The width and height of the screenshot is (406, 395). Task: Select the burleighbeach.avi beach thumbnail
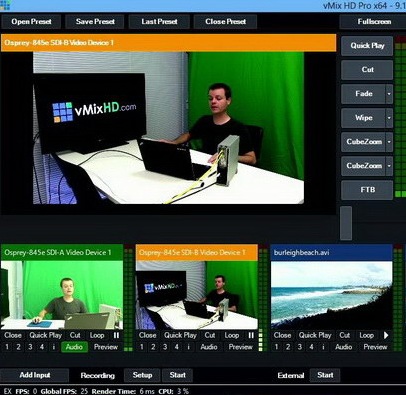click(x=331, y=295)
